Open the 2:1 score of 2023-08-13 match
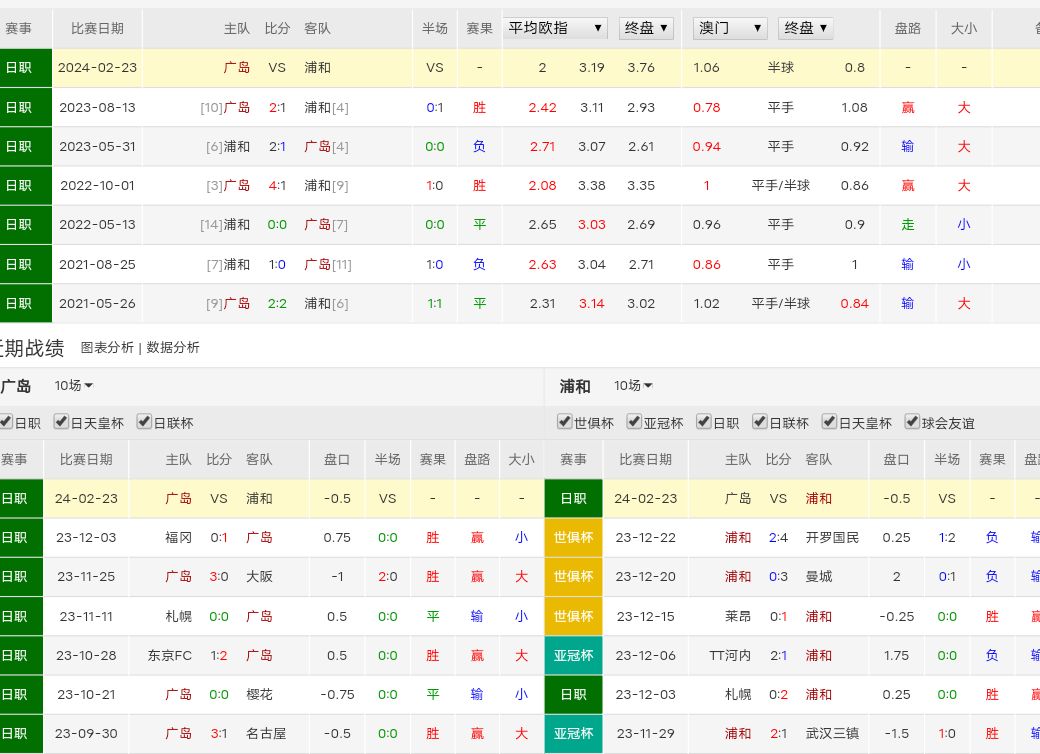Screen dimensions: 1040x754 pos(277,107)
